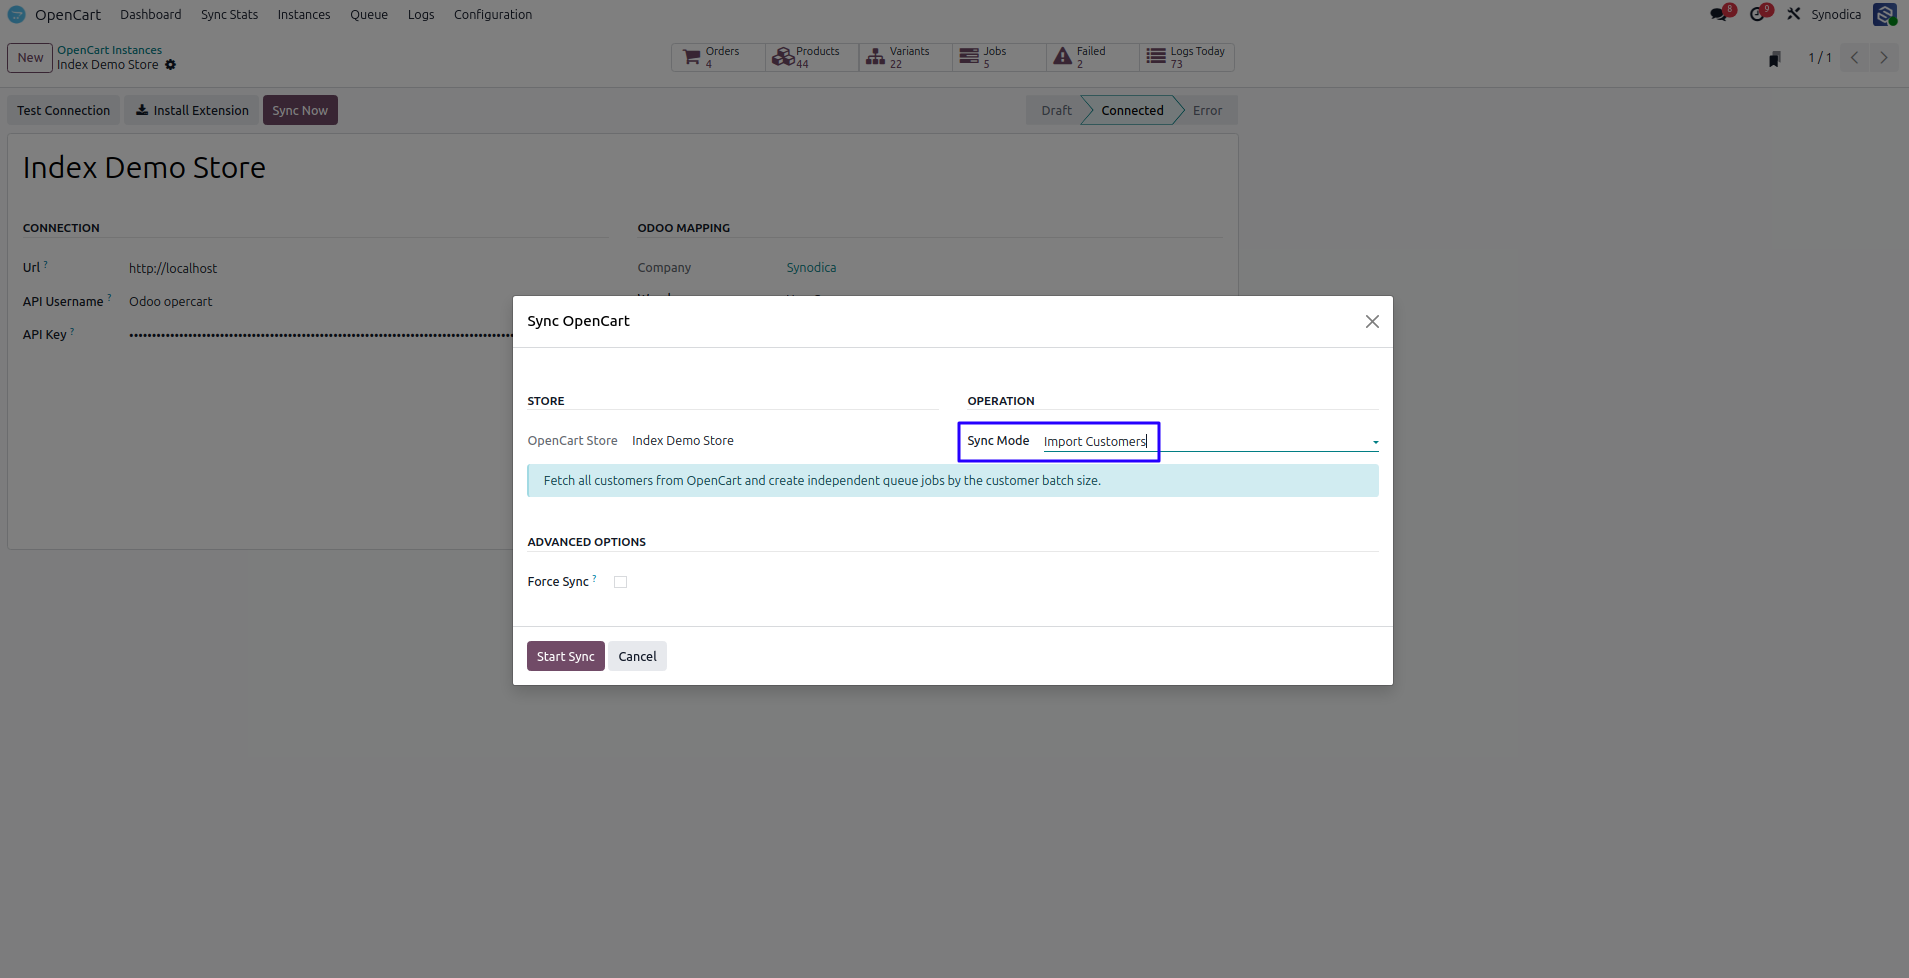Image resolution: width=1909 pixels, height=978 pixels.
Task: Click the Force Sync help question mark
Action: coord(594,578)
